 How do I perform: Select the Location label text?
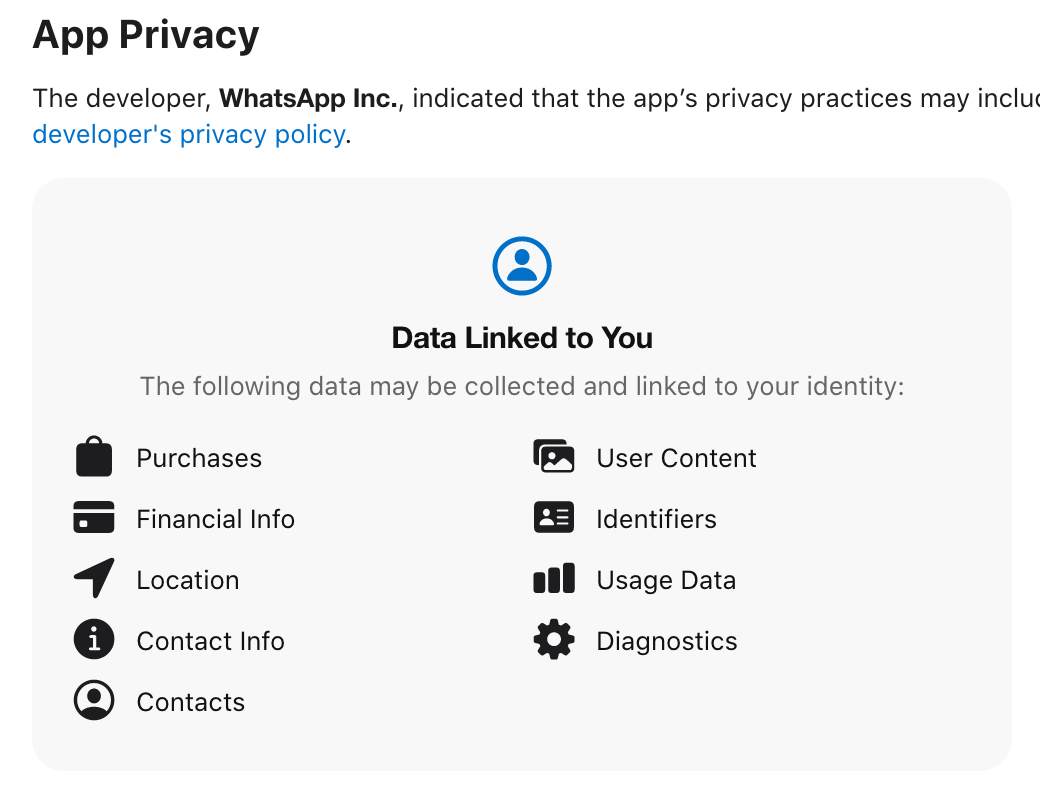[188, 580]
